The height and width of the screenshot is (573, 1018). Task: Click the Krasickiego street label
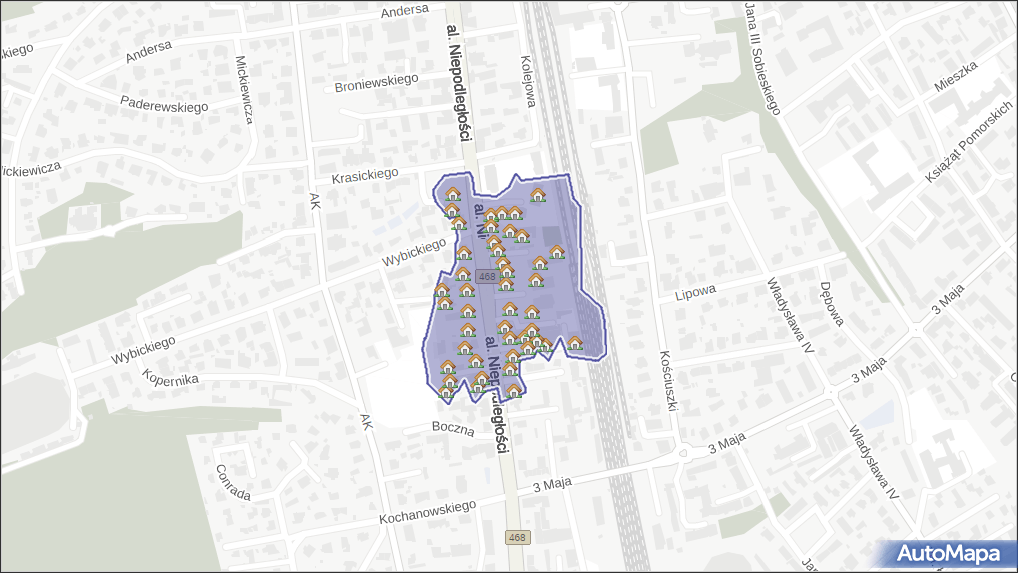coord(365,174)
